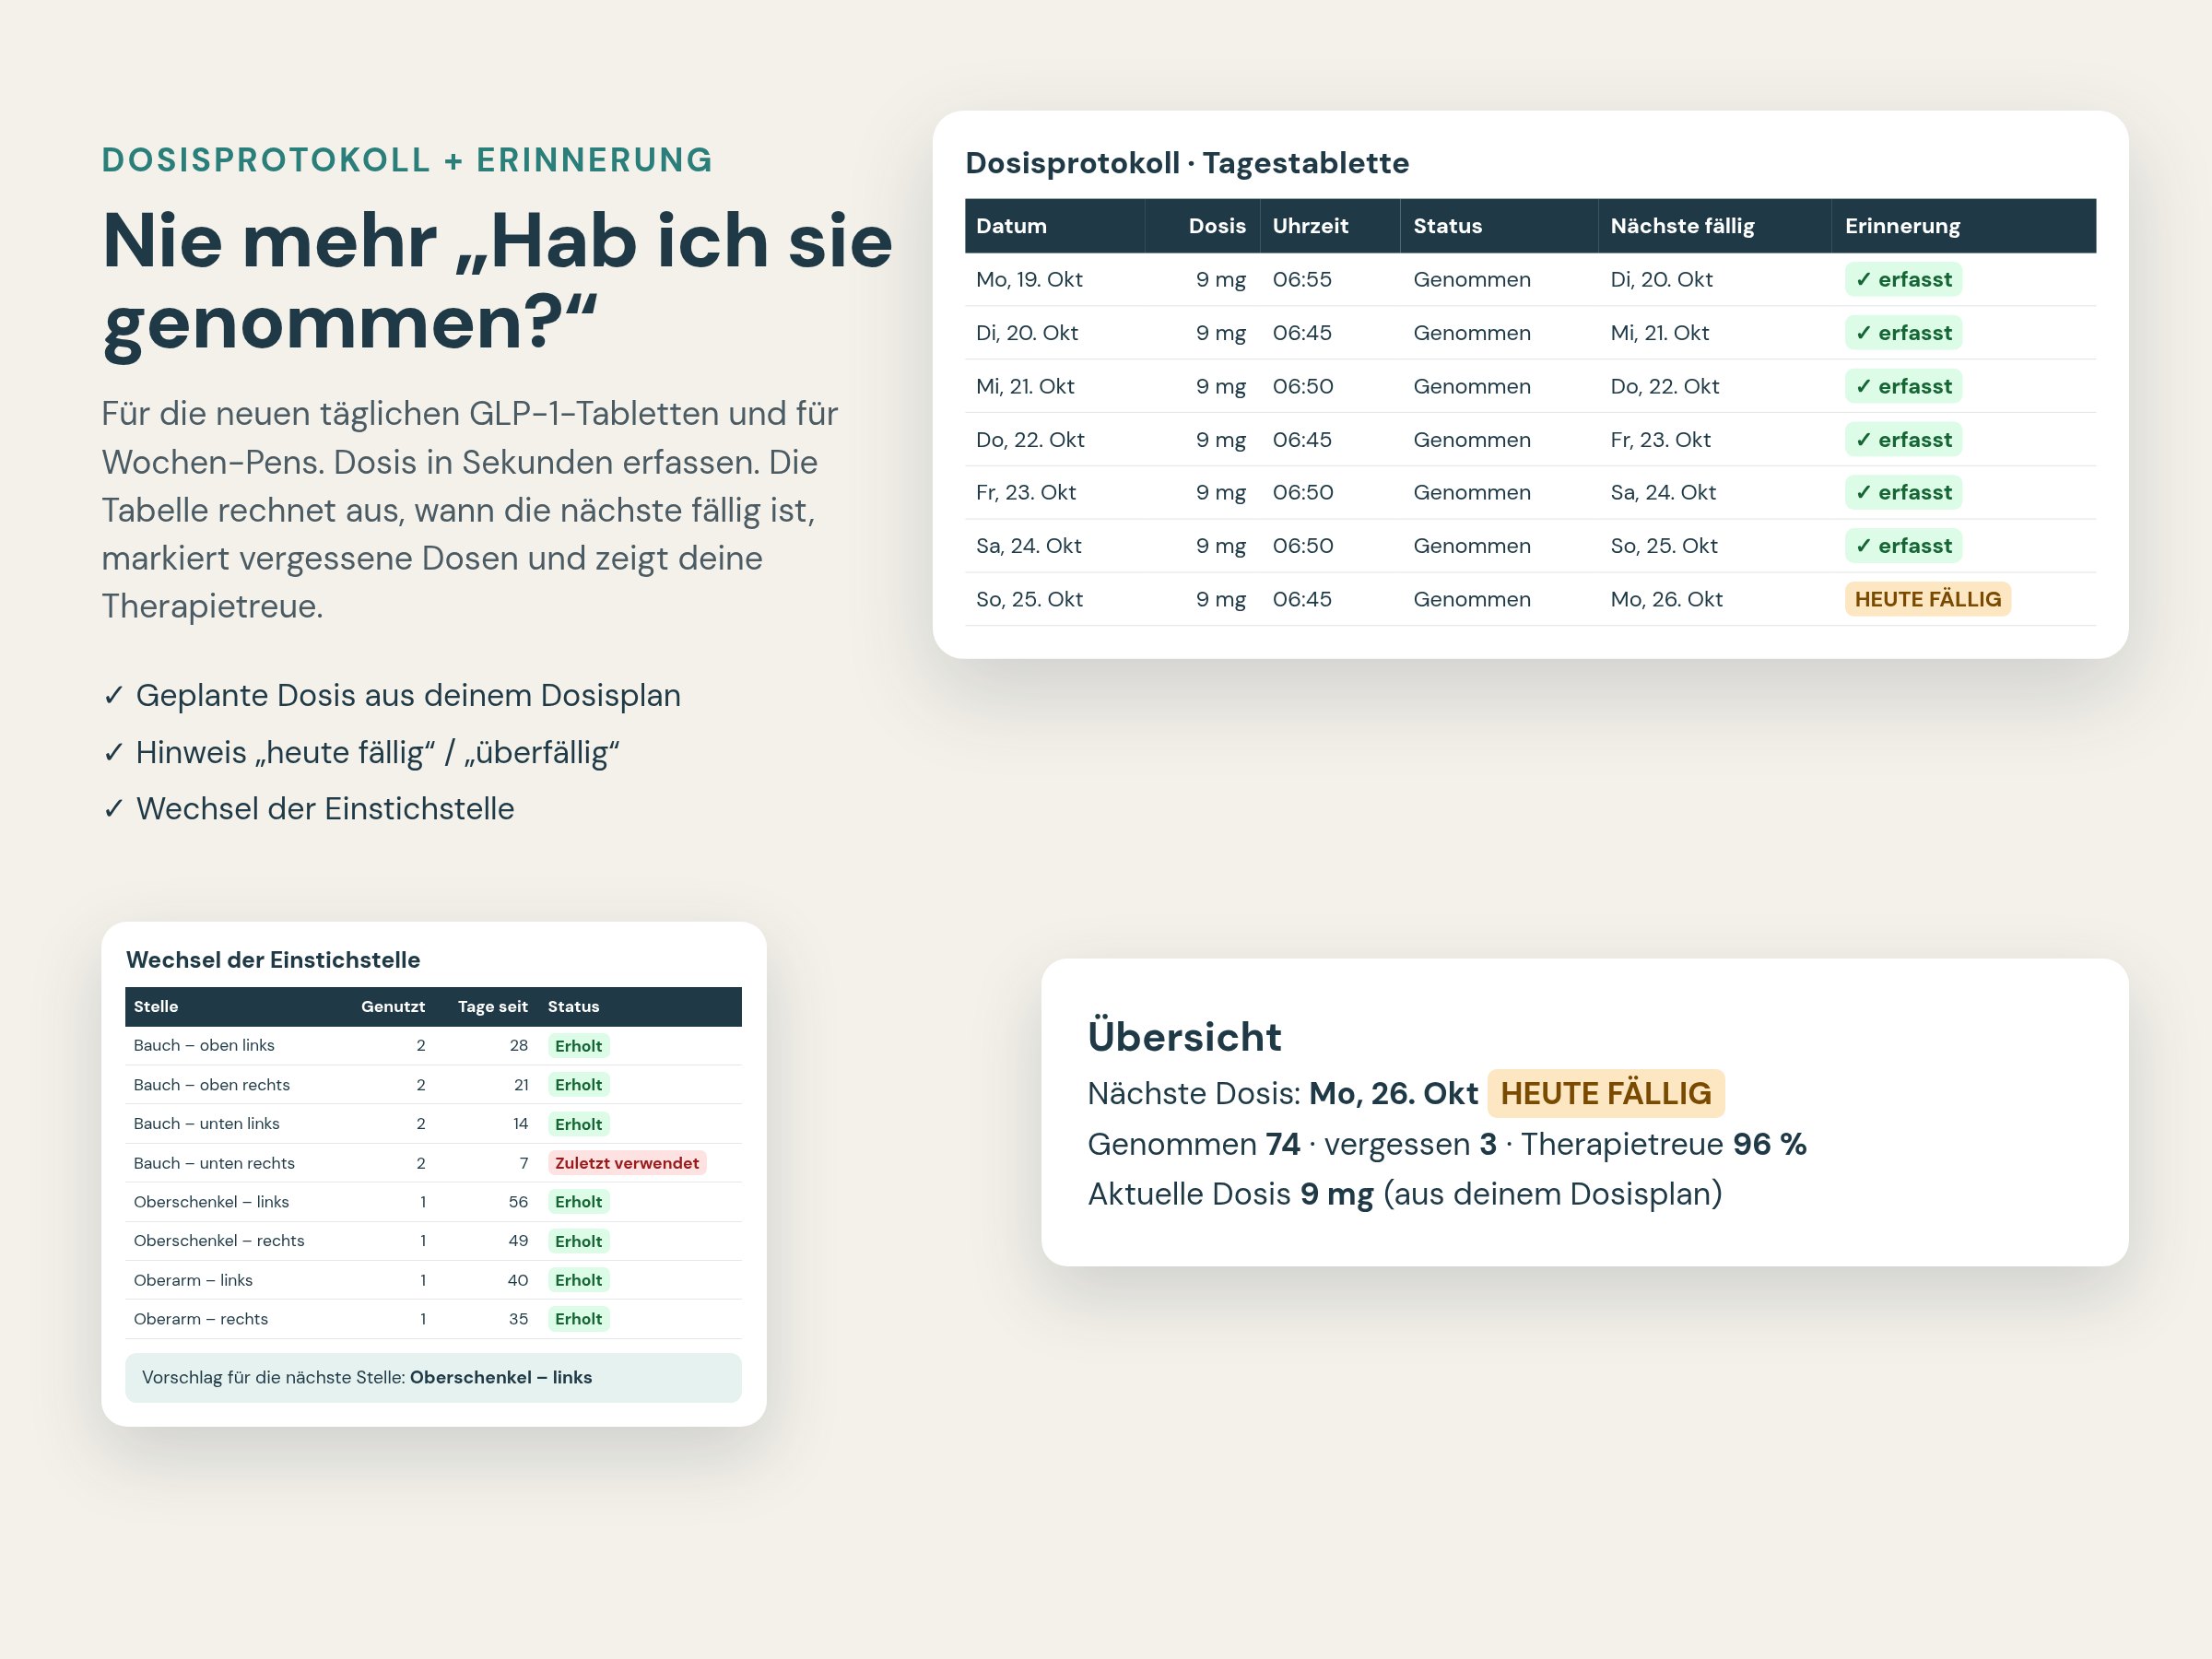Click the Tage seit column header

coord(492,1007)
